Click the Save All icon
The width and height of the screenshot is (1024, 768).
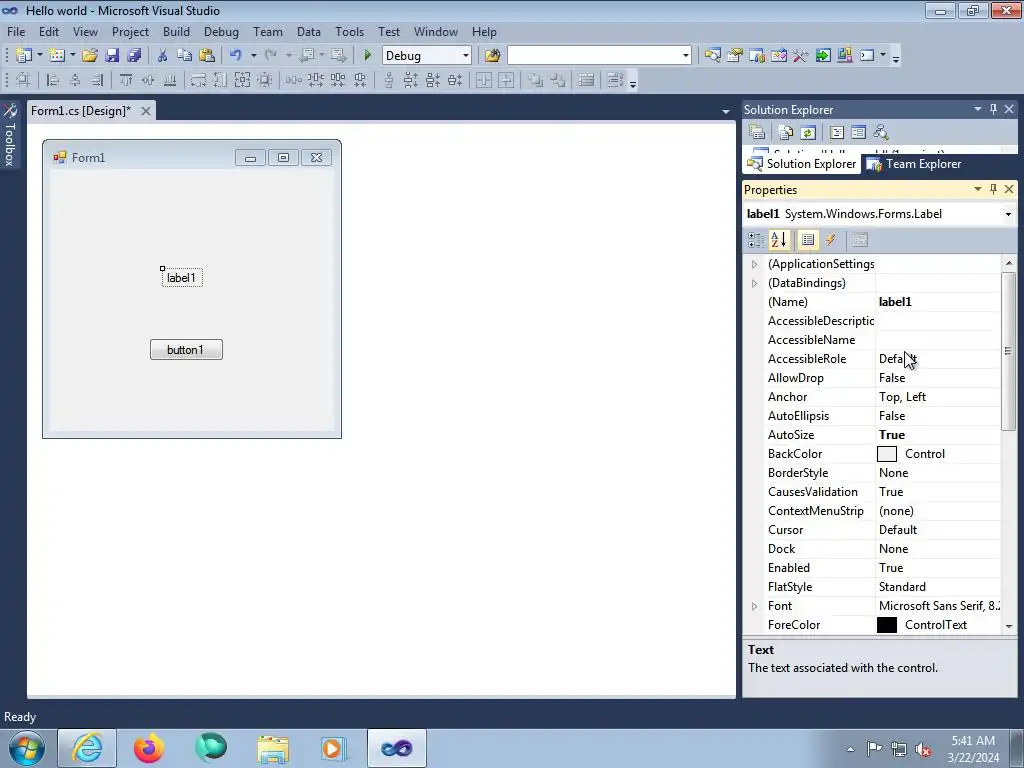pos(134,56)
